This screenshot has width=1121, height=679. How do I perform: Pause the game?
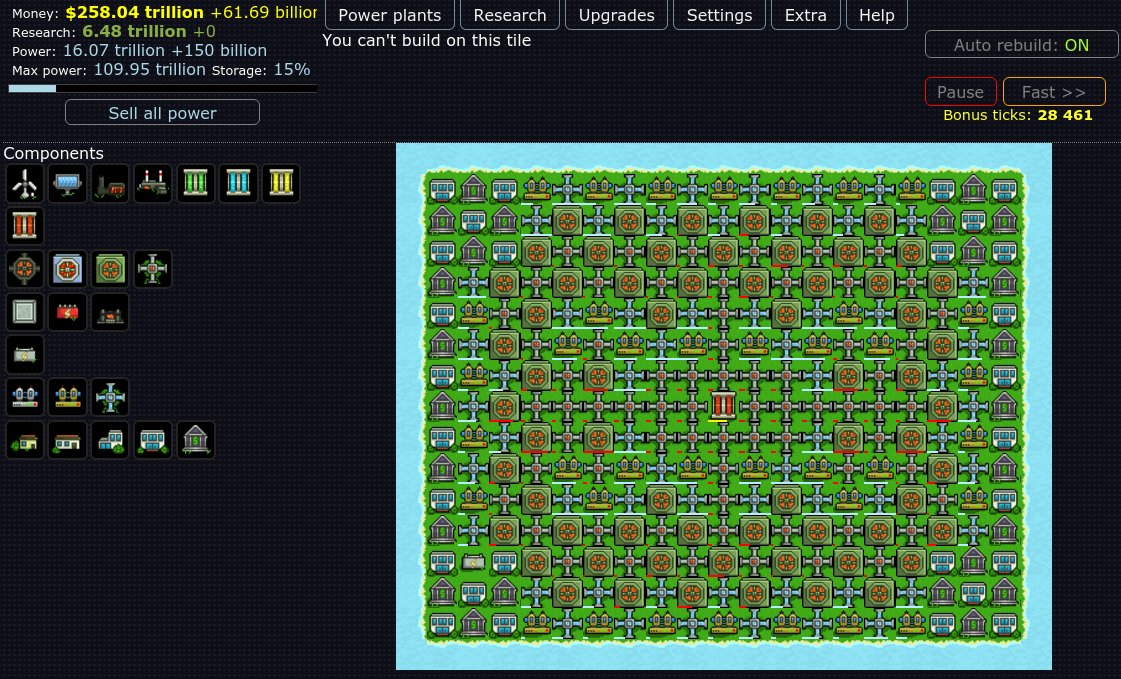pos(960,92)
